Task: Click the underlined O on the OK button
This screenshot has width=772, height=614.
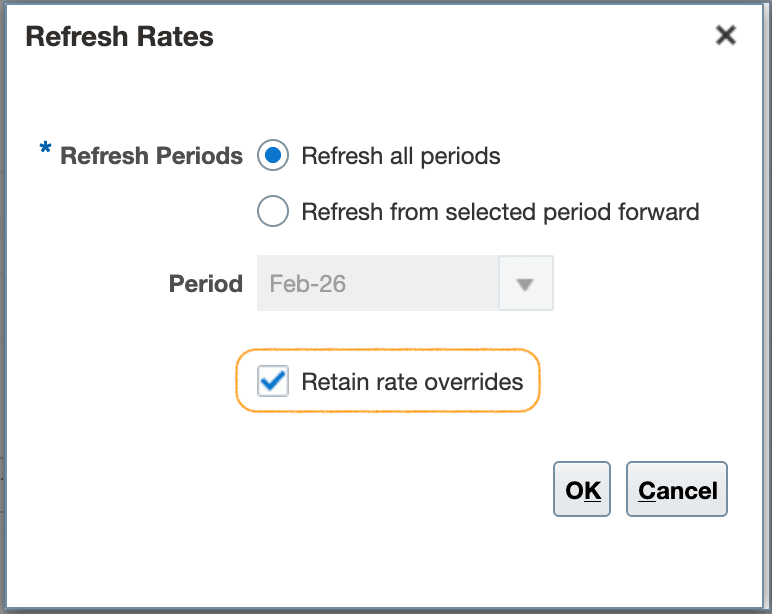Action: click(575, 490)
